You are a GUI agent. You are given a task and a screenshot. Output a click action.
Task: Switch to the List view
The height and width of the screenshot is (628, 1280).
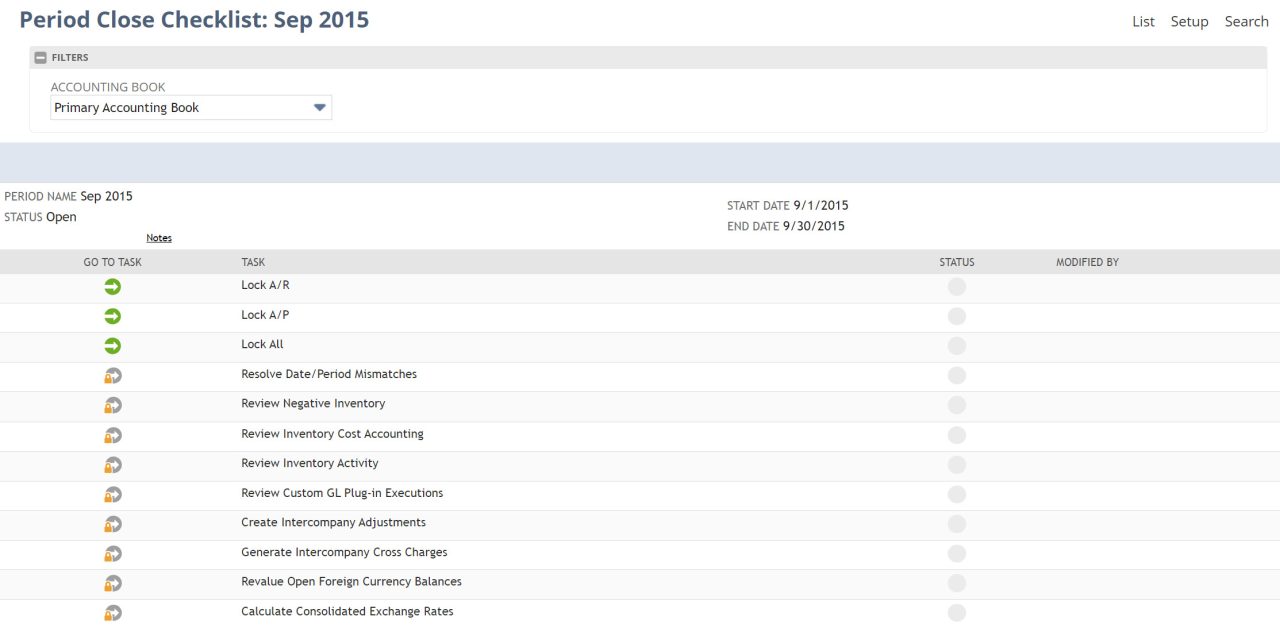(x=1143, y=21)
